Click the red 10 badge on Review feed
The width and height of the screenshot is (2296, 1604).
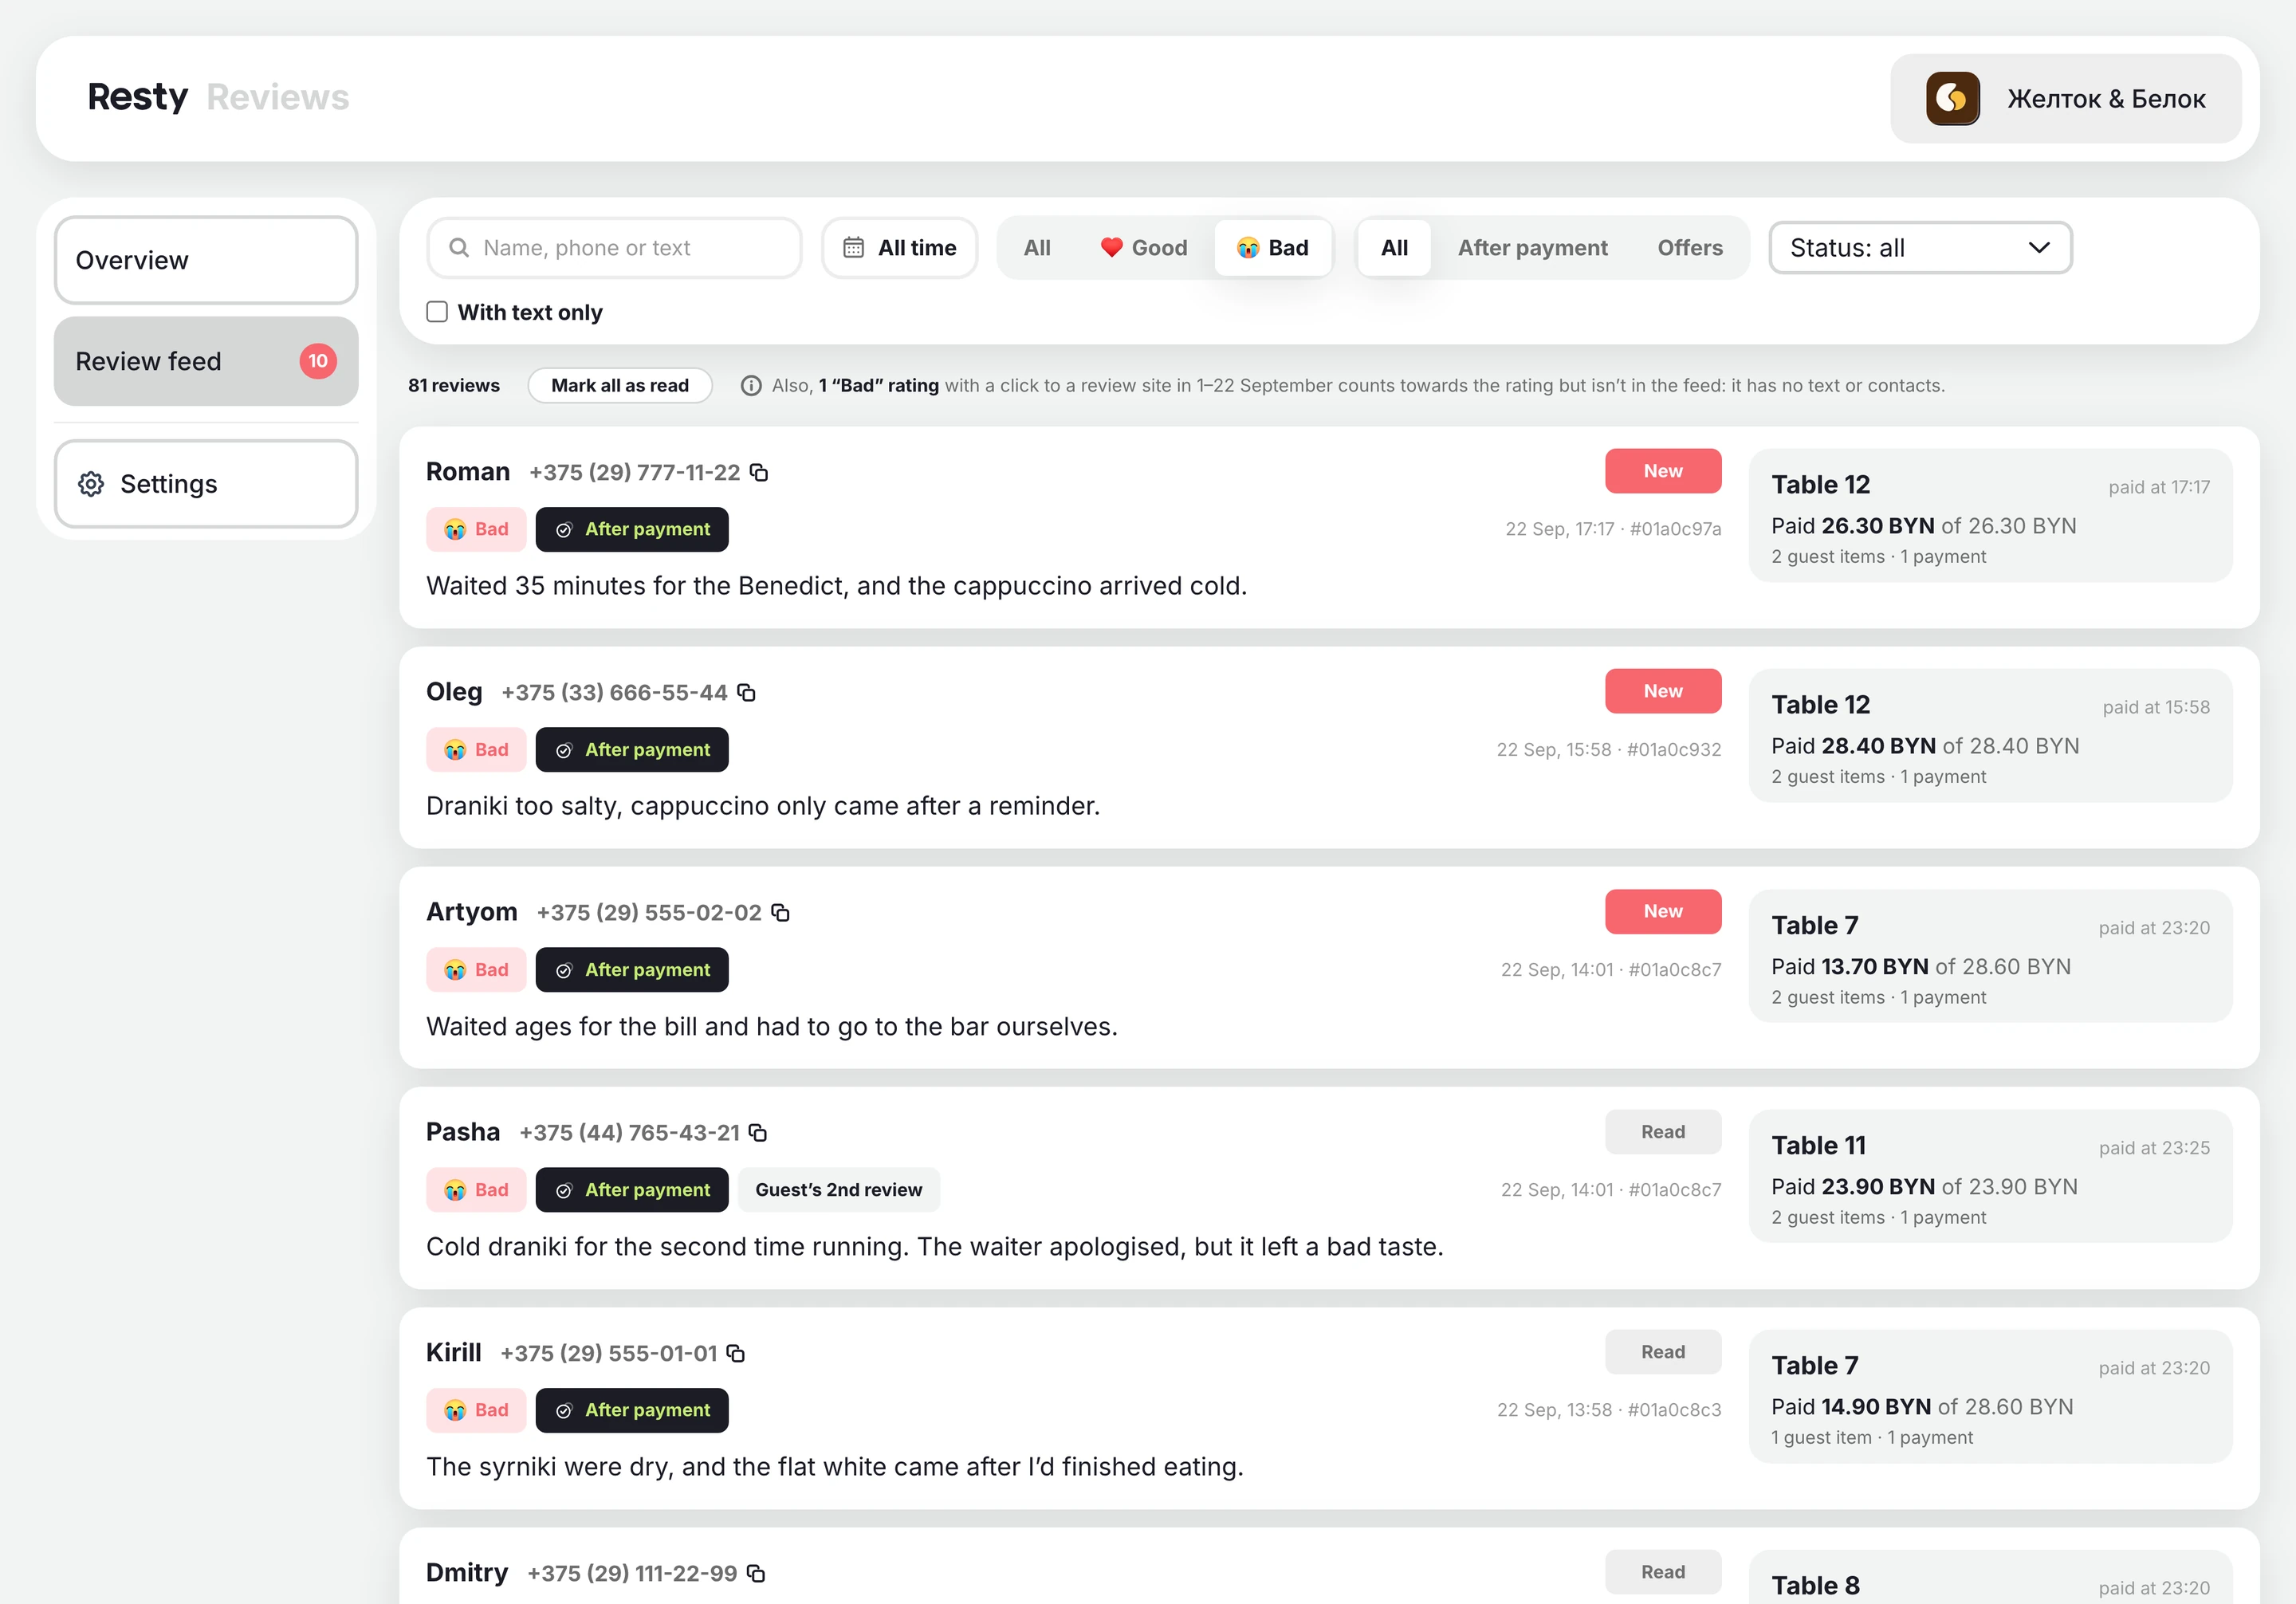click(x=318, y=361)
